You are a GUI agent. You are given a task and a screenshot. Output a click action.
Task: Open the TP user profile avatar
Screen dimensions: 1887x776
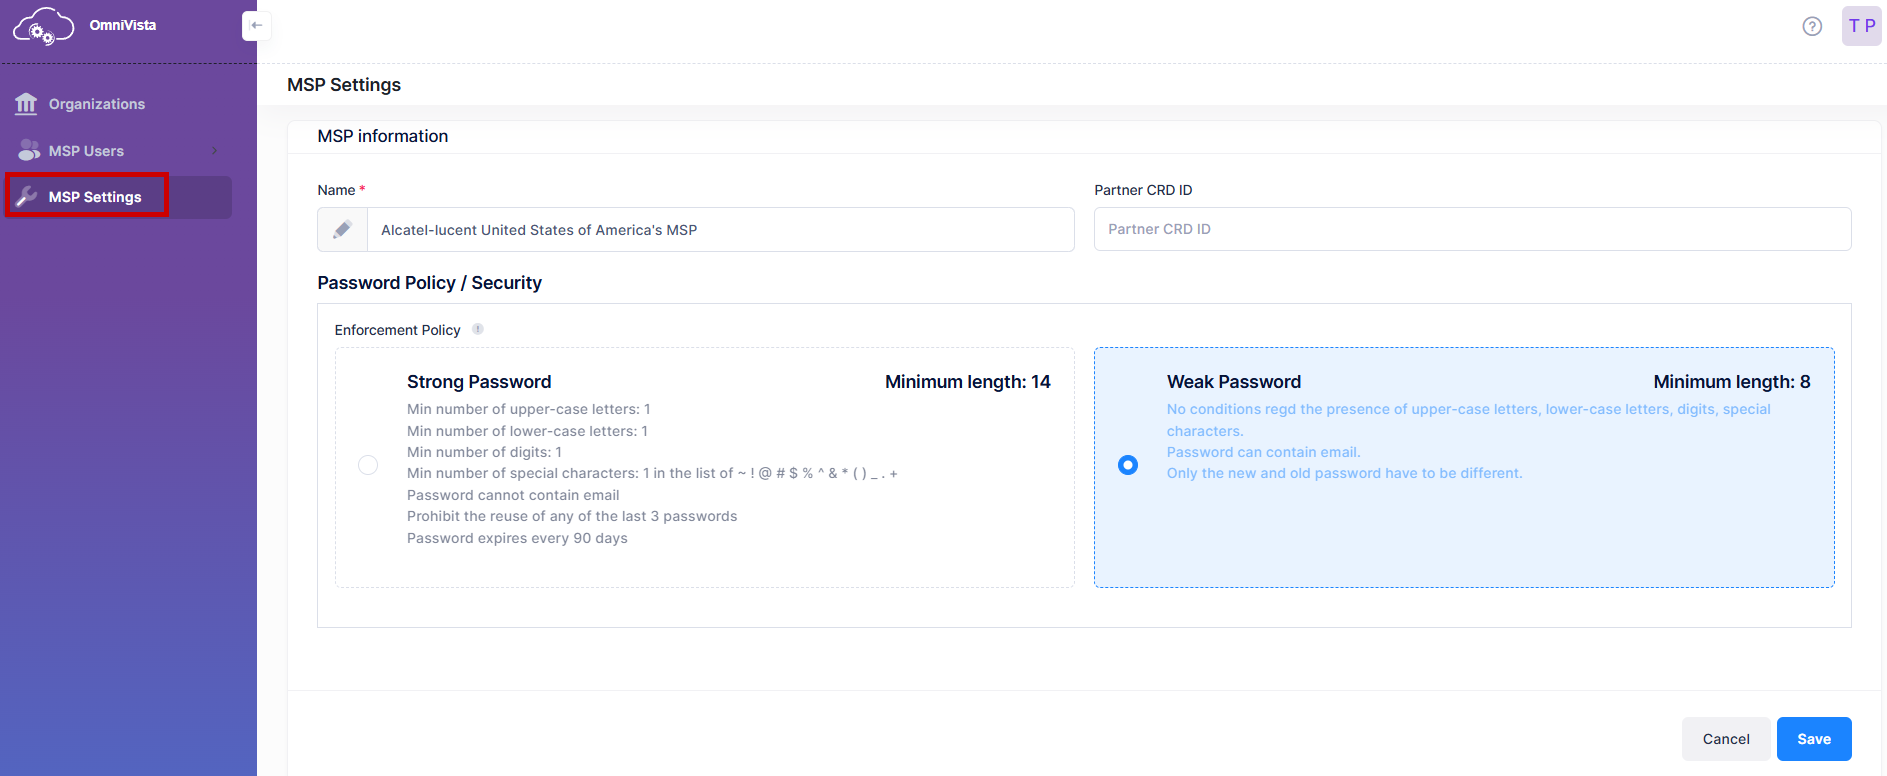point(1861,26)
